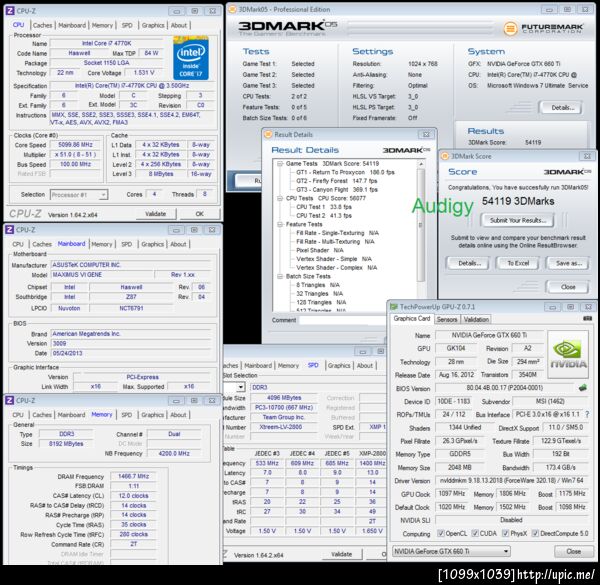
Task: Click Details... in the 3DMark Score dialog
Action: tap(469, 263)
